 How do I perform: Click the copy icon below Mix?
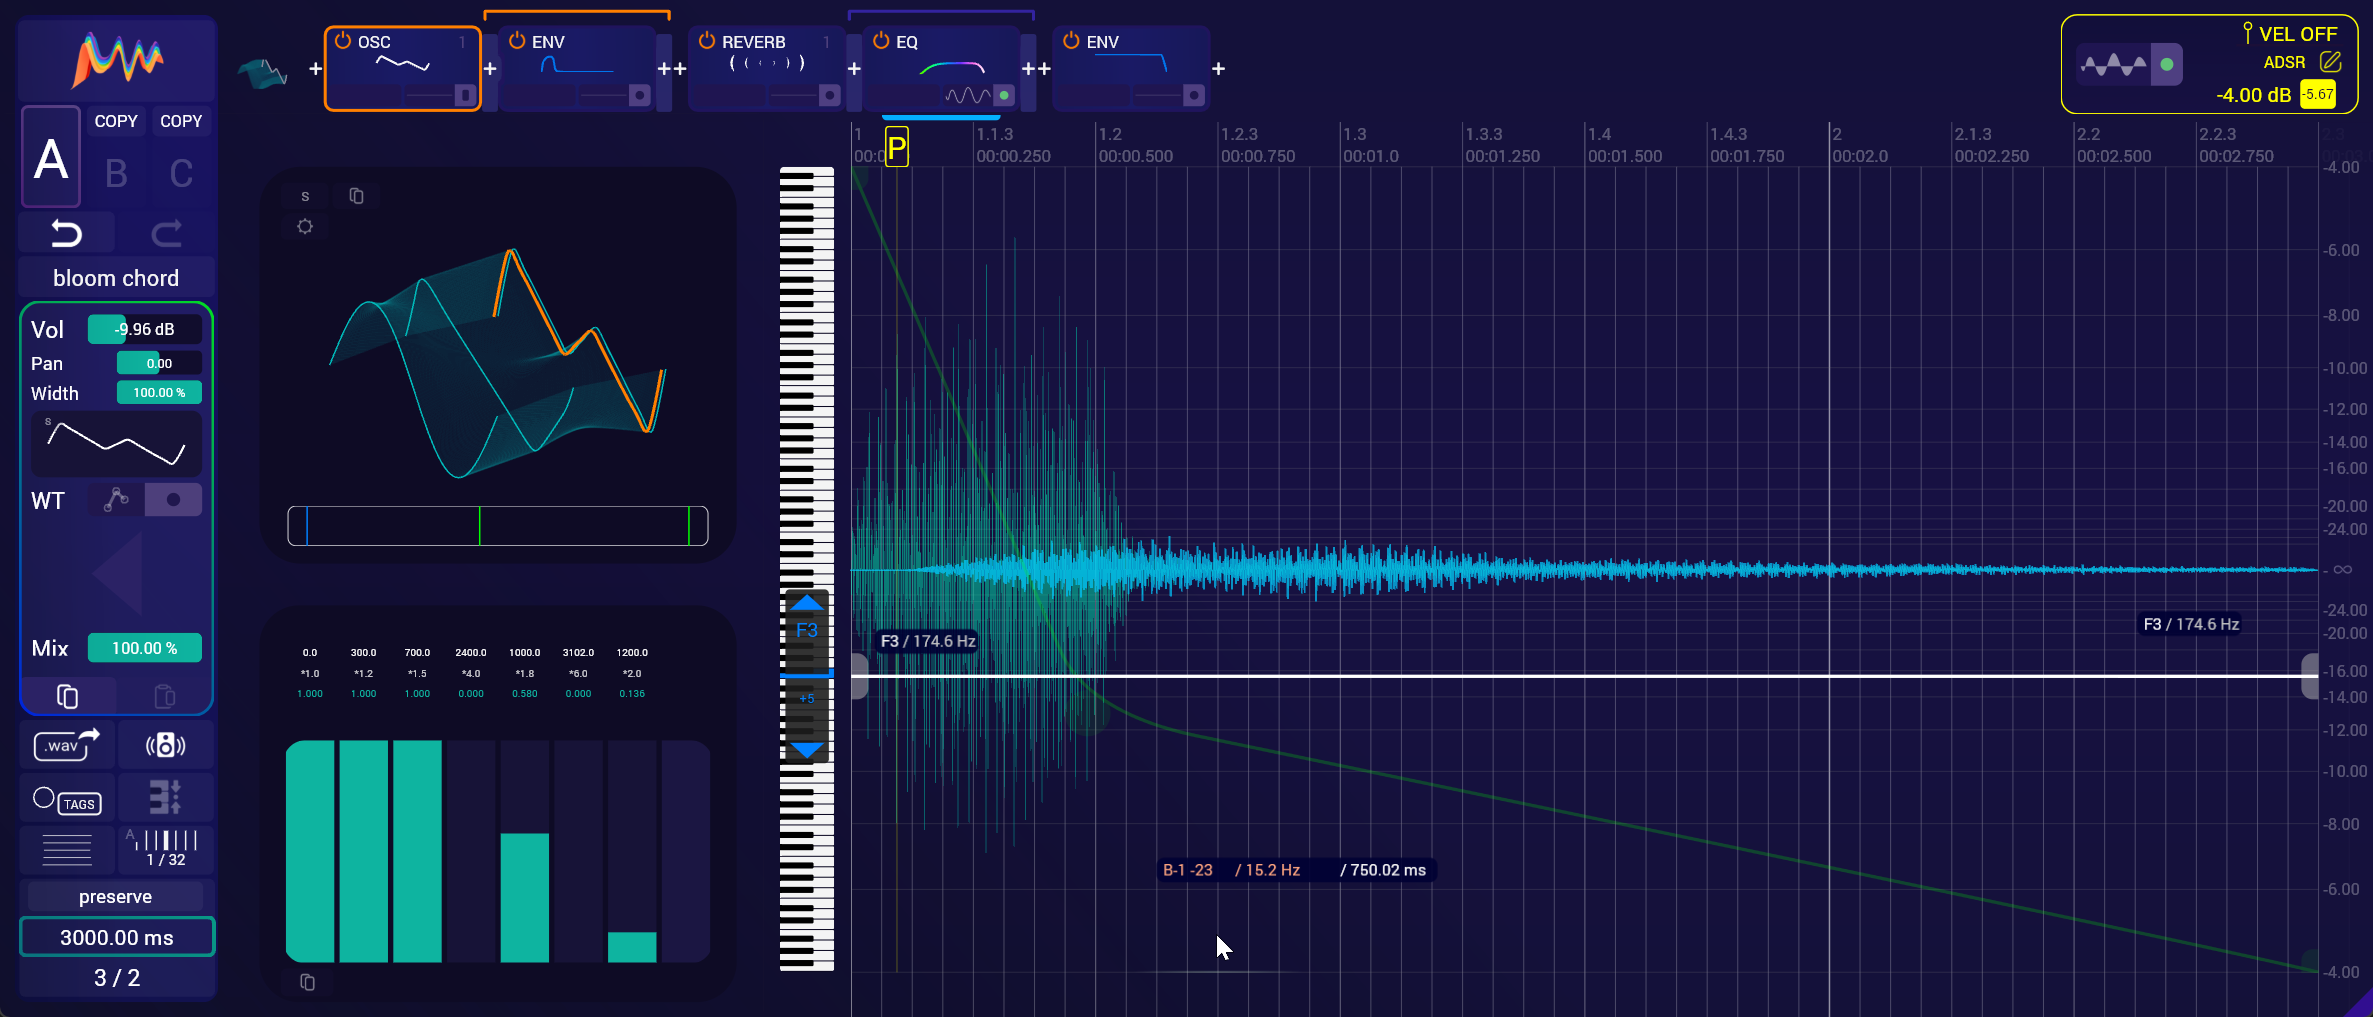(67, 696)
